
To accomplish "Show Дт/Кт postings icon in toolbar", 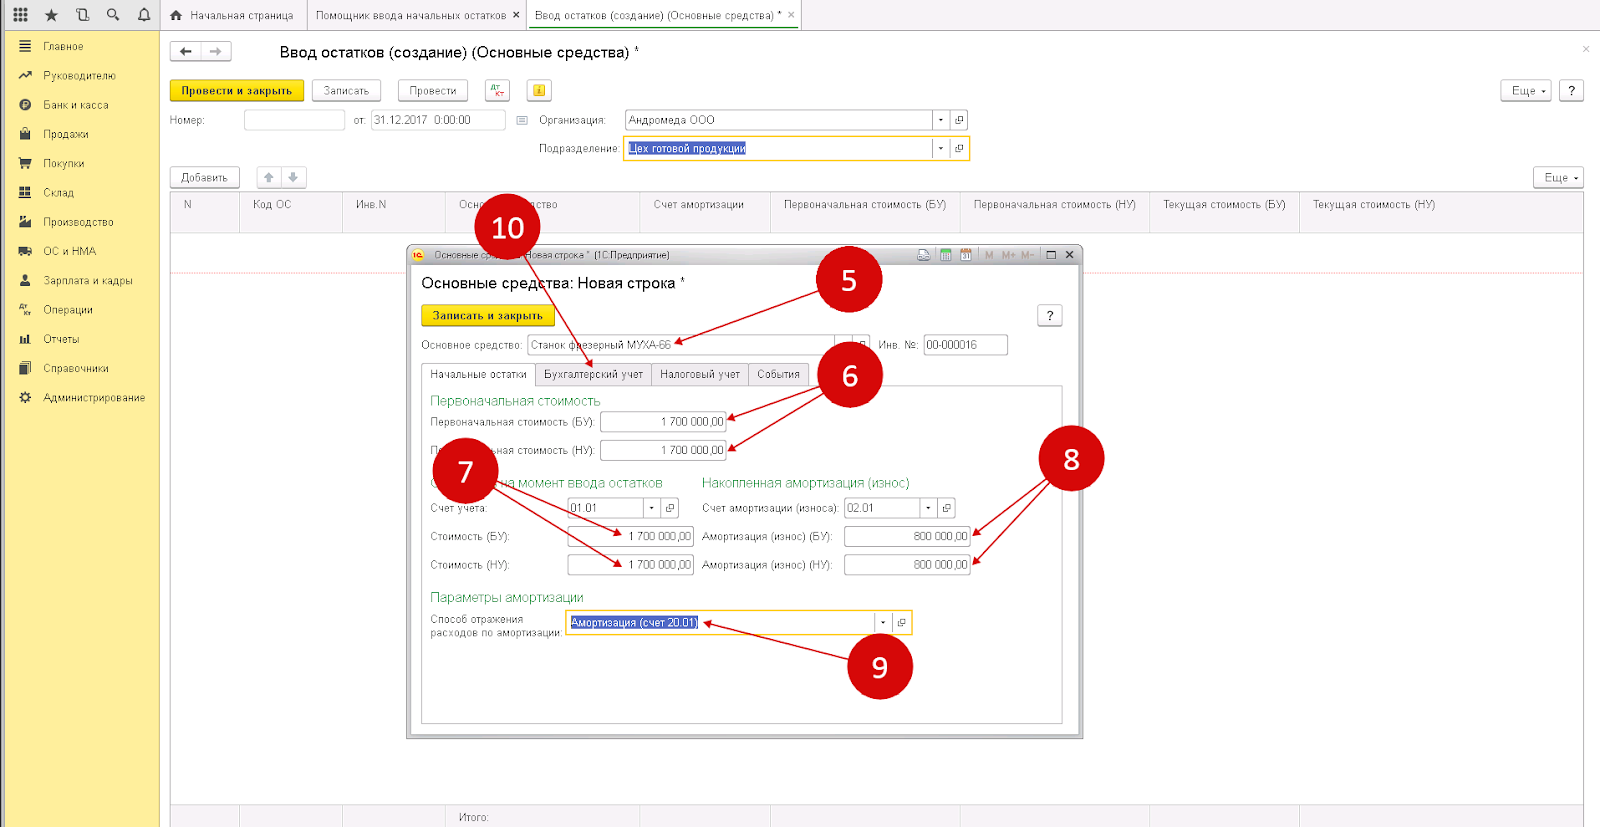I will 497,90.
